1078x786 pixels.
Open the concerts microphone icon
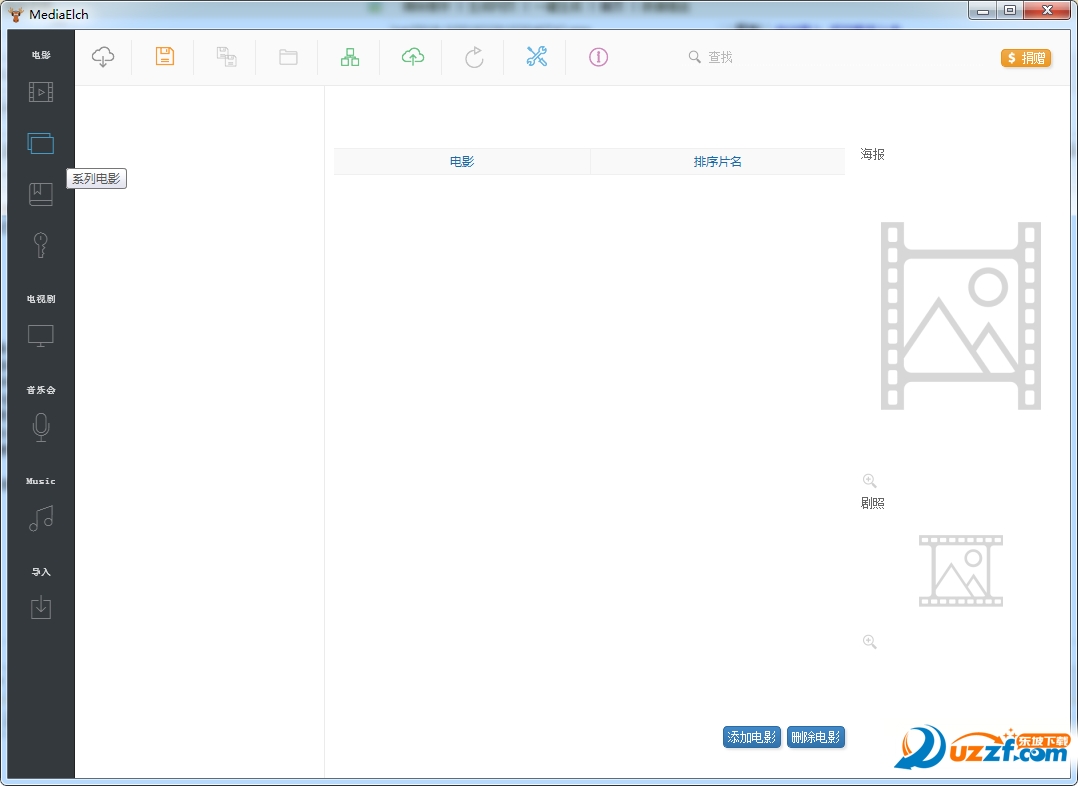point(41,427)
